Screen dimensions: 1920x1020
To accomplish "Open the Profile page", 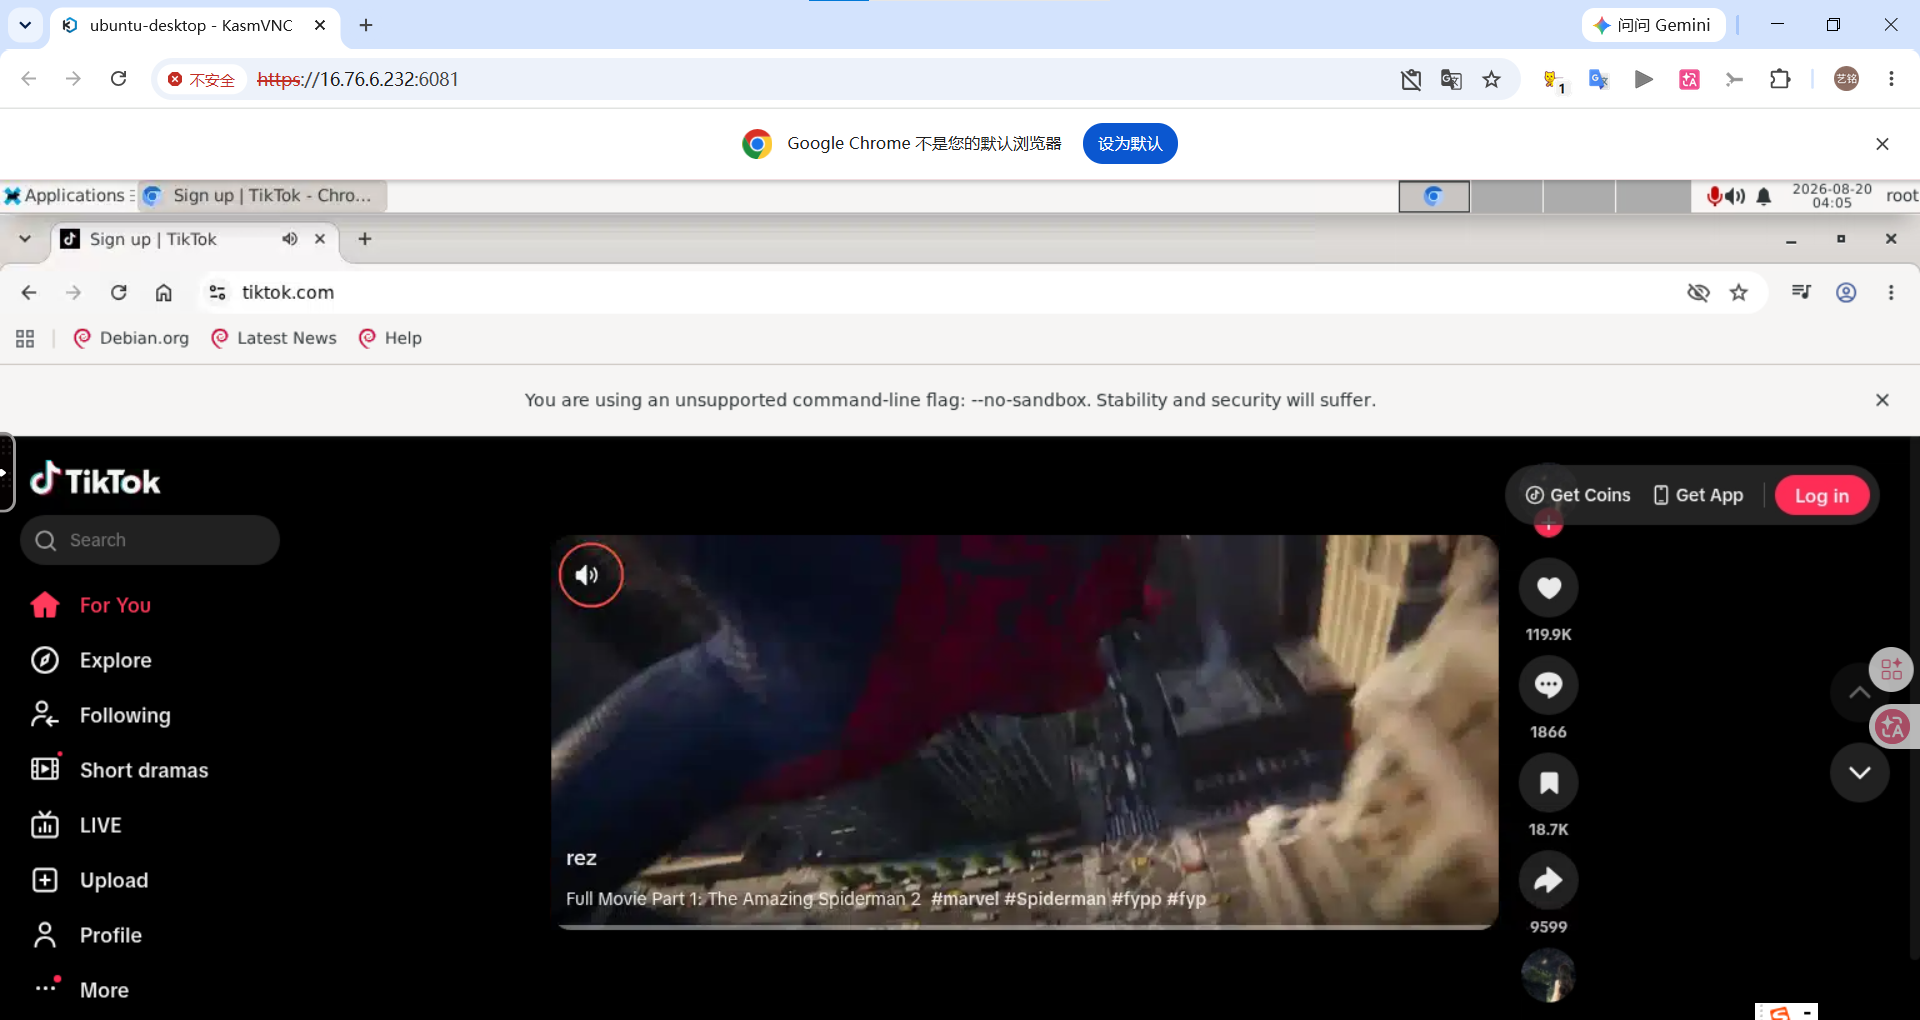I will (x=110, y=935).
